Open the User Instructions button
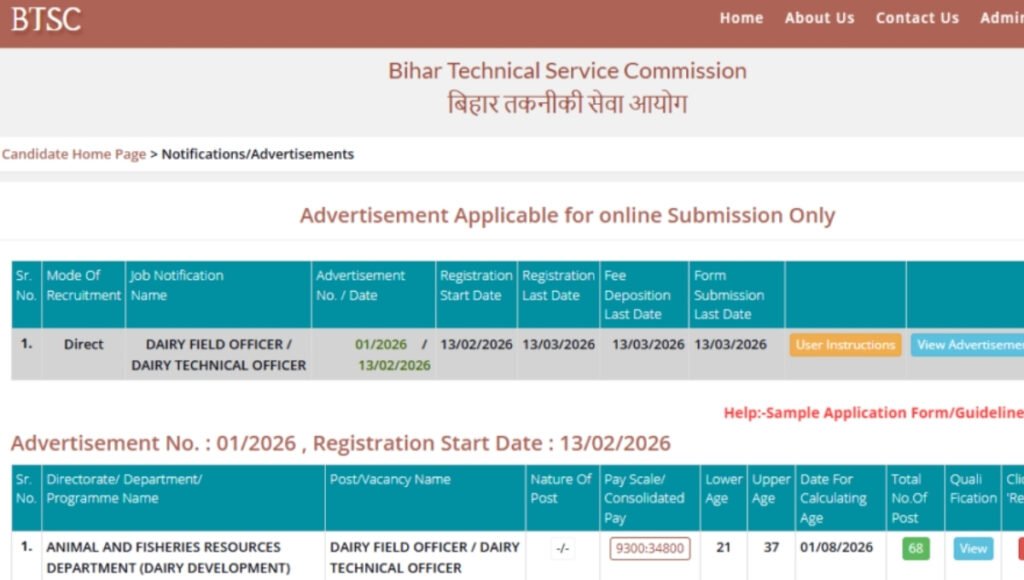The height and width of the screenshot is (580, 1024). point(844,344)
